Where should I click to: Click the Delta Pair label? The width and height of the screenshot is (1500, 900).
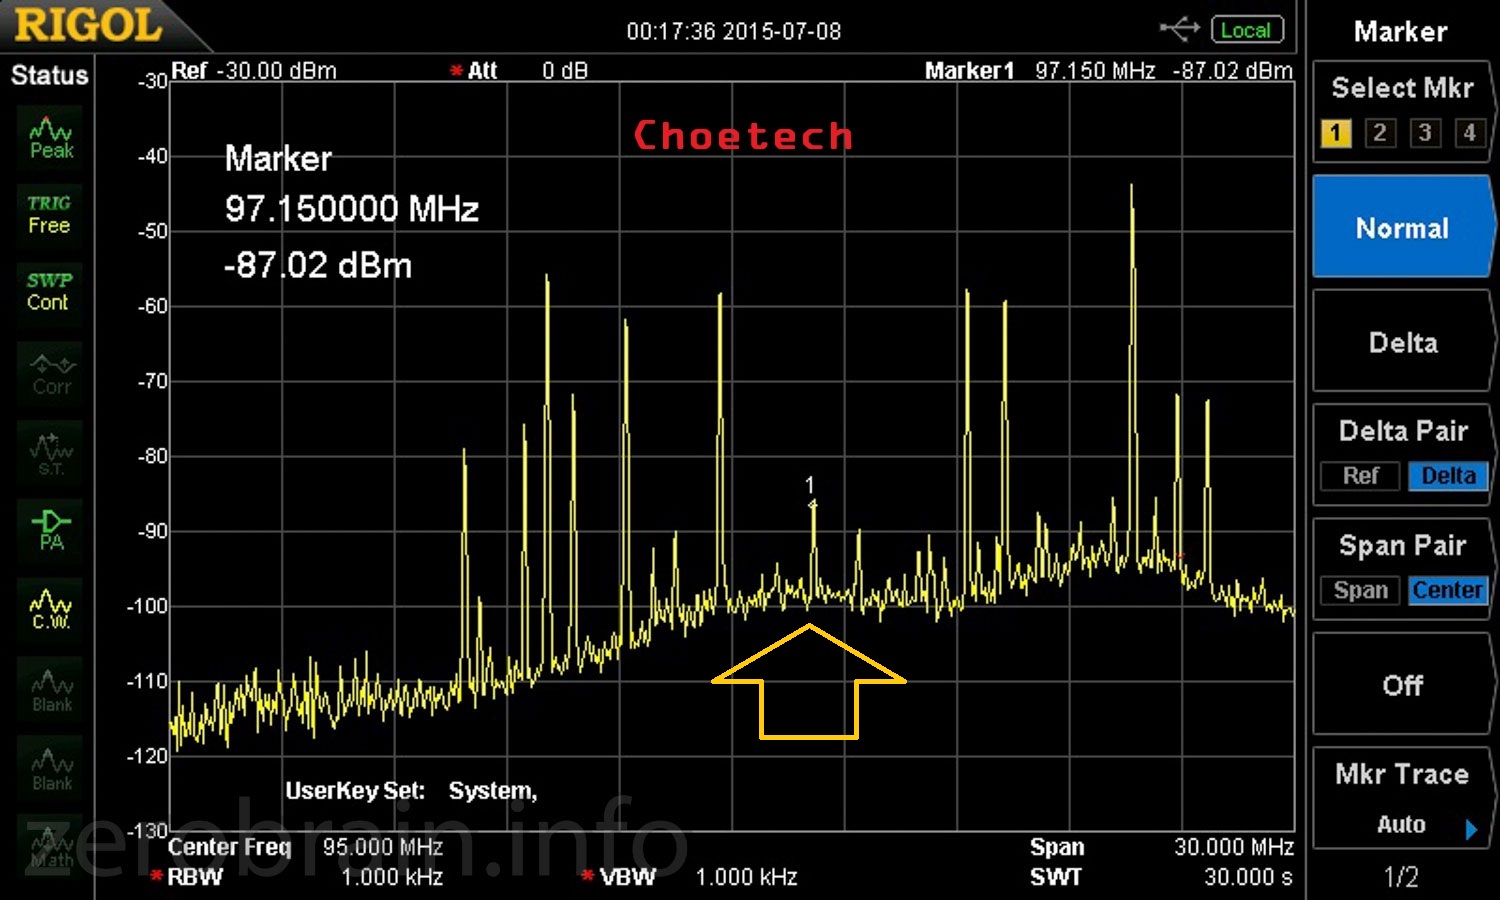(x=1403, y=431)
